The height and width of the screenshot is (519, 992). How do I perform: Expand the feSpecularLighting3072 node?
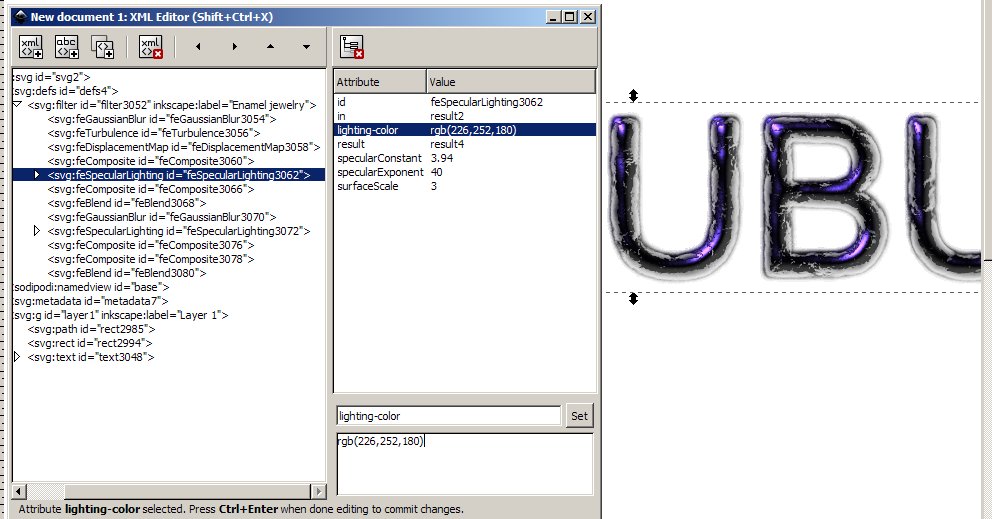point(38,230)
